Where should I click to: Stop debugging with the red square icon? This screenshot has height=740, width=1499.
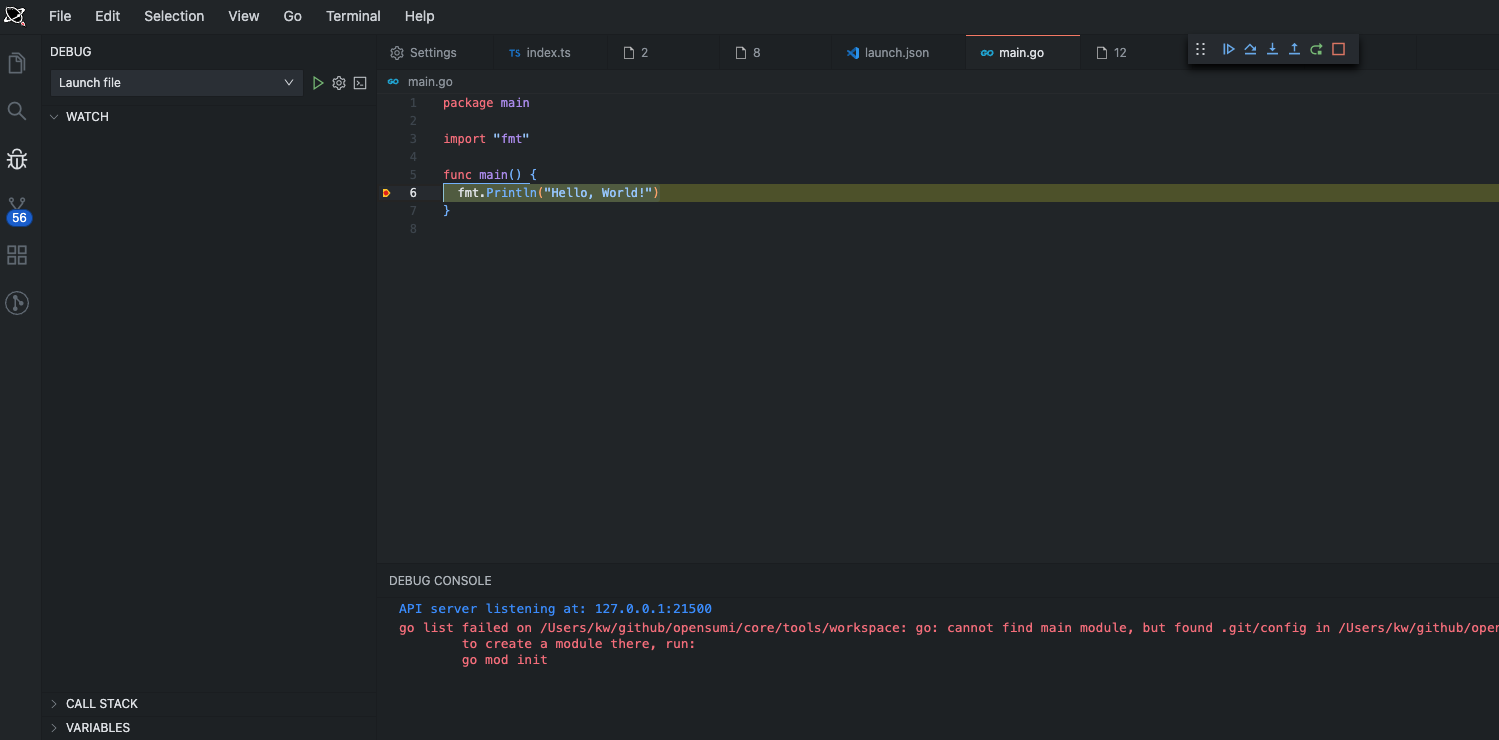[x=1339, y=48]
